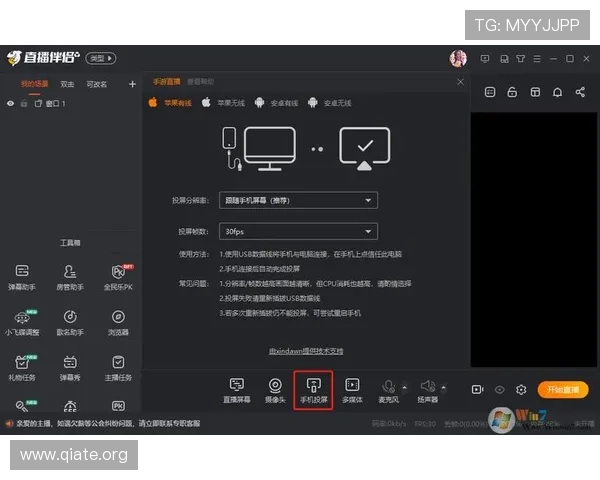Screen dimensions: 600x480
Task: Add a new scene with plus button
Action: point(132,84)
